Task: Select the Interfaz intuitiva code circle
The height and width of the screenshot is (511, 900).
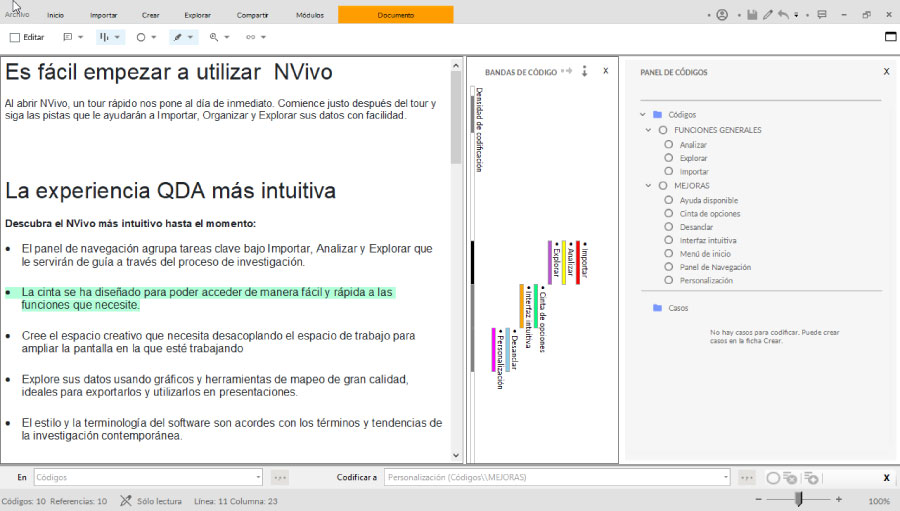Action: tap(669, 240)
